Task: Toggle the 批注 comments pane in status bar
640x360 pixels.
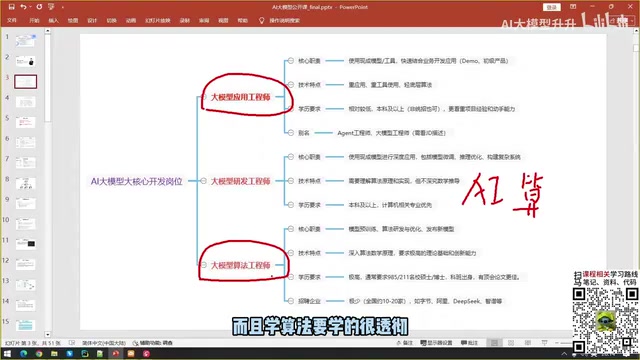Action: 469,343
